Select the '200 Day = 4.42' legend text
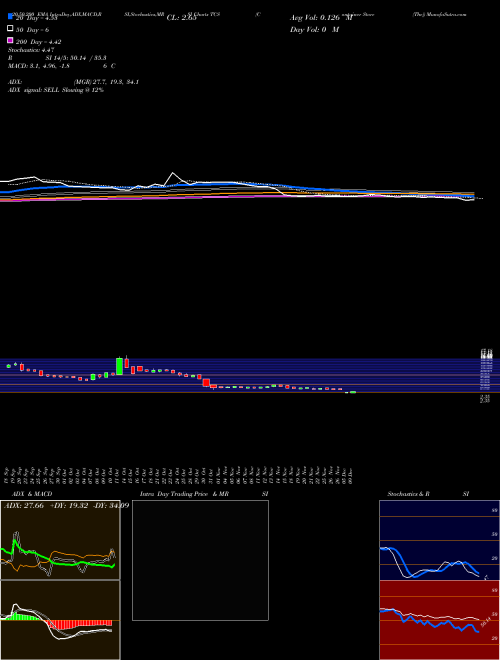The width and height of the screenshot is (500, 660). coord(39,42)
